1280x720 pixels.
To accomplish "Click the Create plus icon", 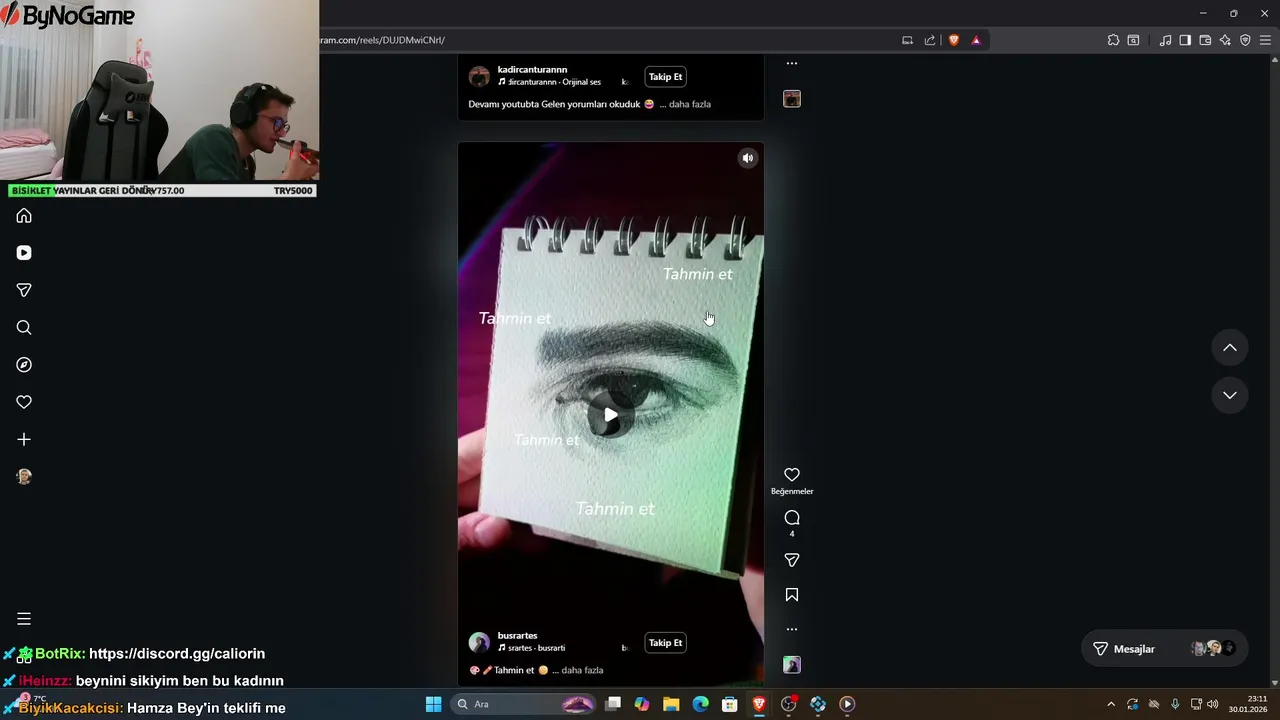I will (24, 439).
